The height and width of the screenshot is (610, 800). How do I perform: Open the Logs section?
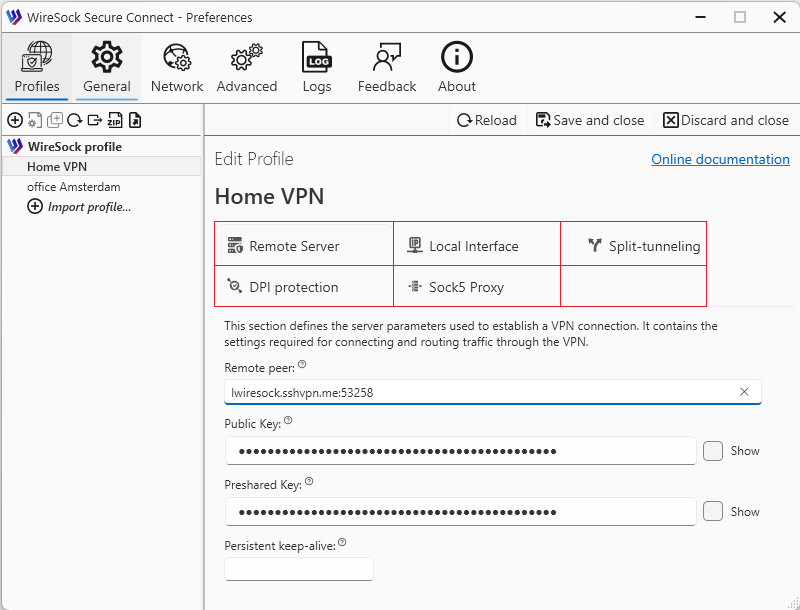[317, 68]
